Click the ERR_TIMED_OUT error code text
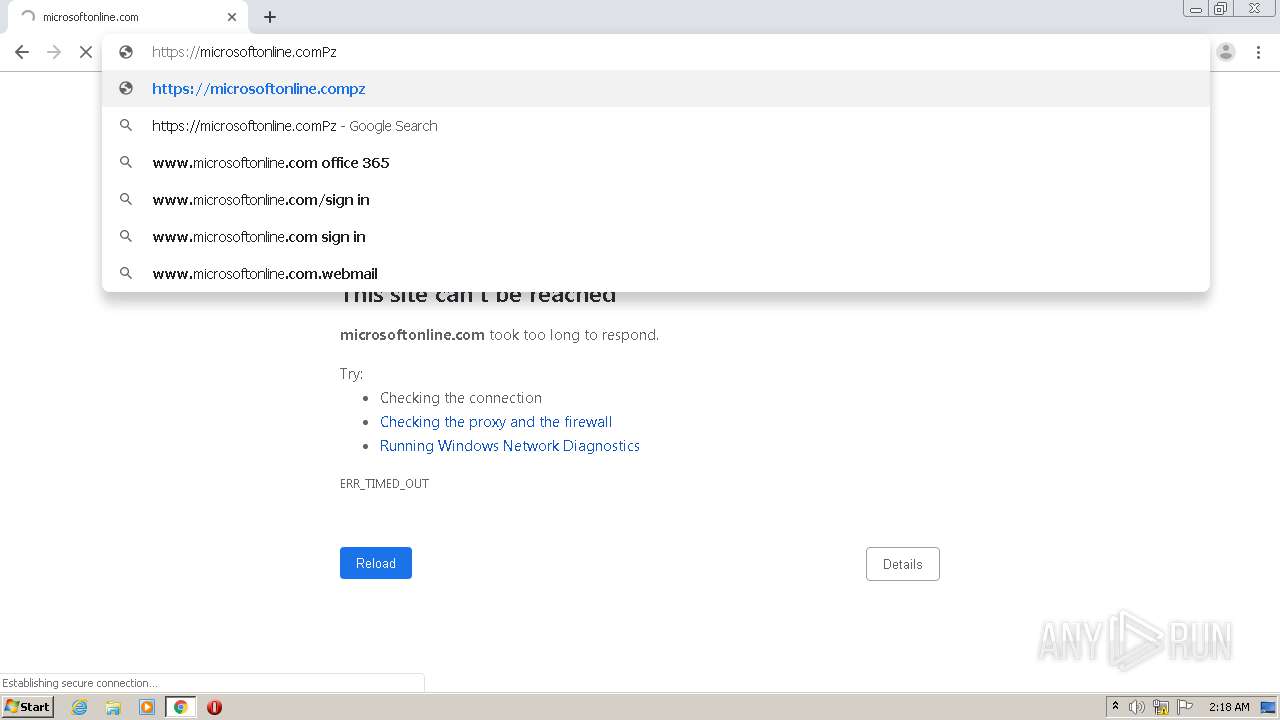 pos(384,484)
